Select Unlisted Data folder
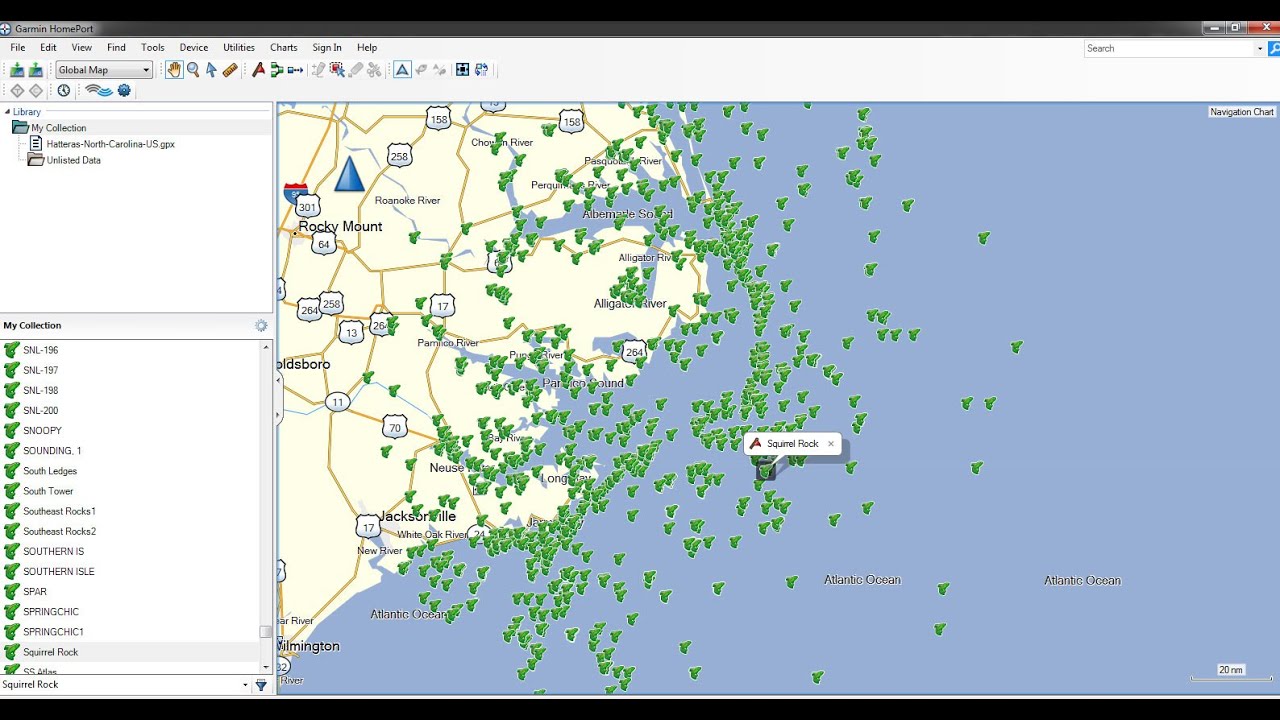This screenshot has height=720, width=1280. click(73, 160)
